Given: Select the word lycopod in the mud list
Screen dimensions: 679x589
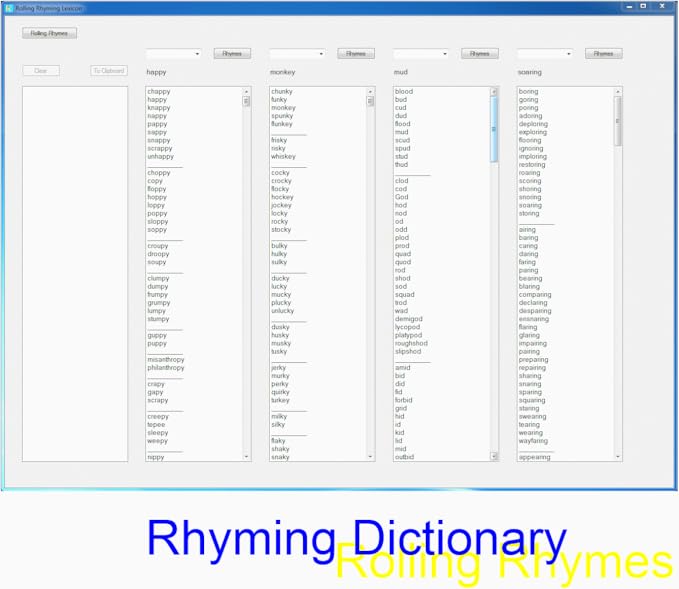Looking at the screenshot, I should (x=408, y=327).
